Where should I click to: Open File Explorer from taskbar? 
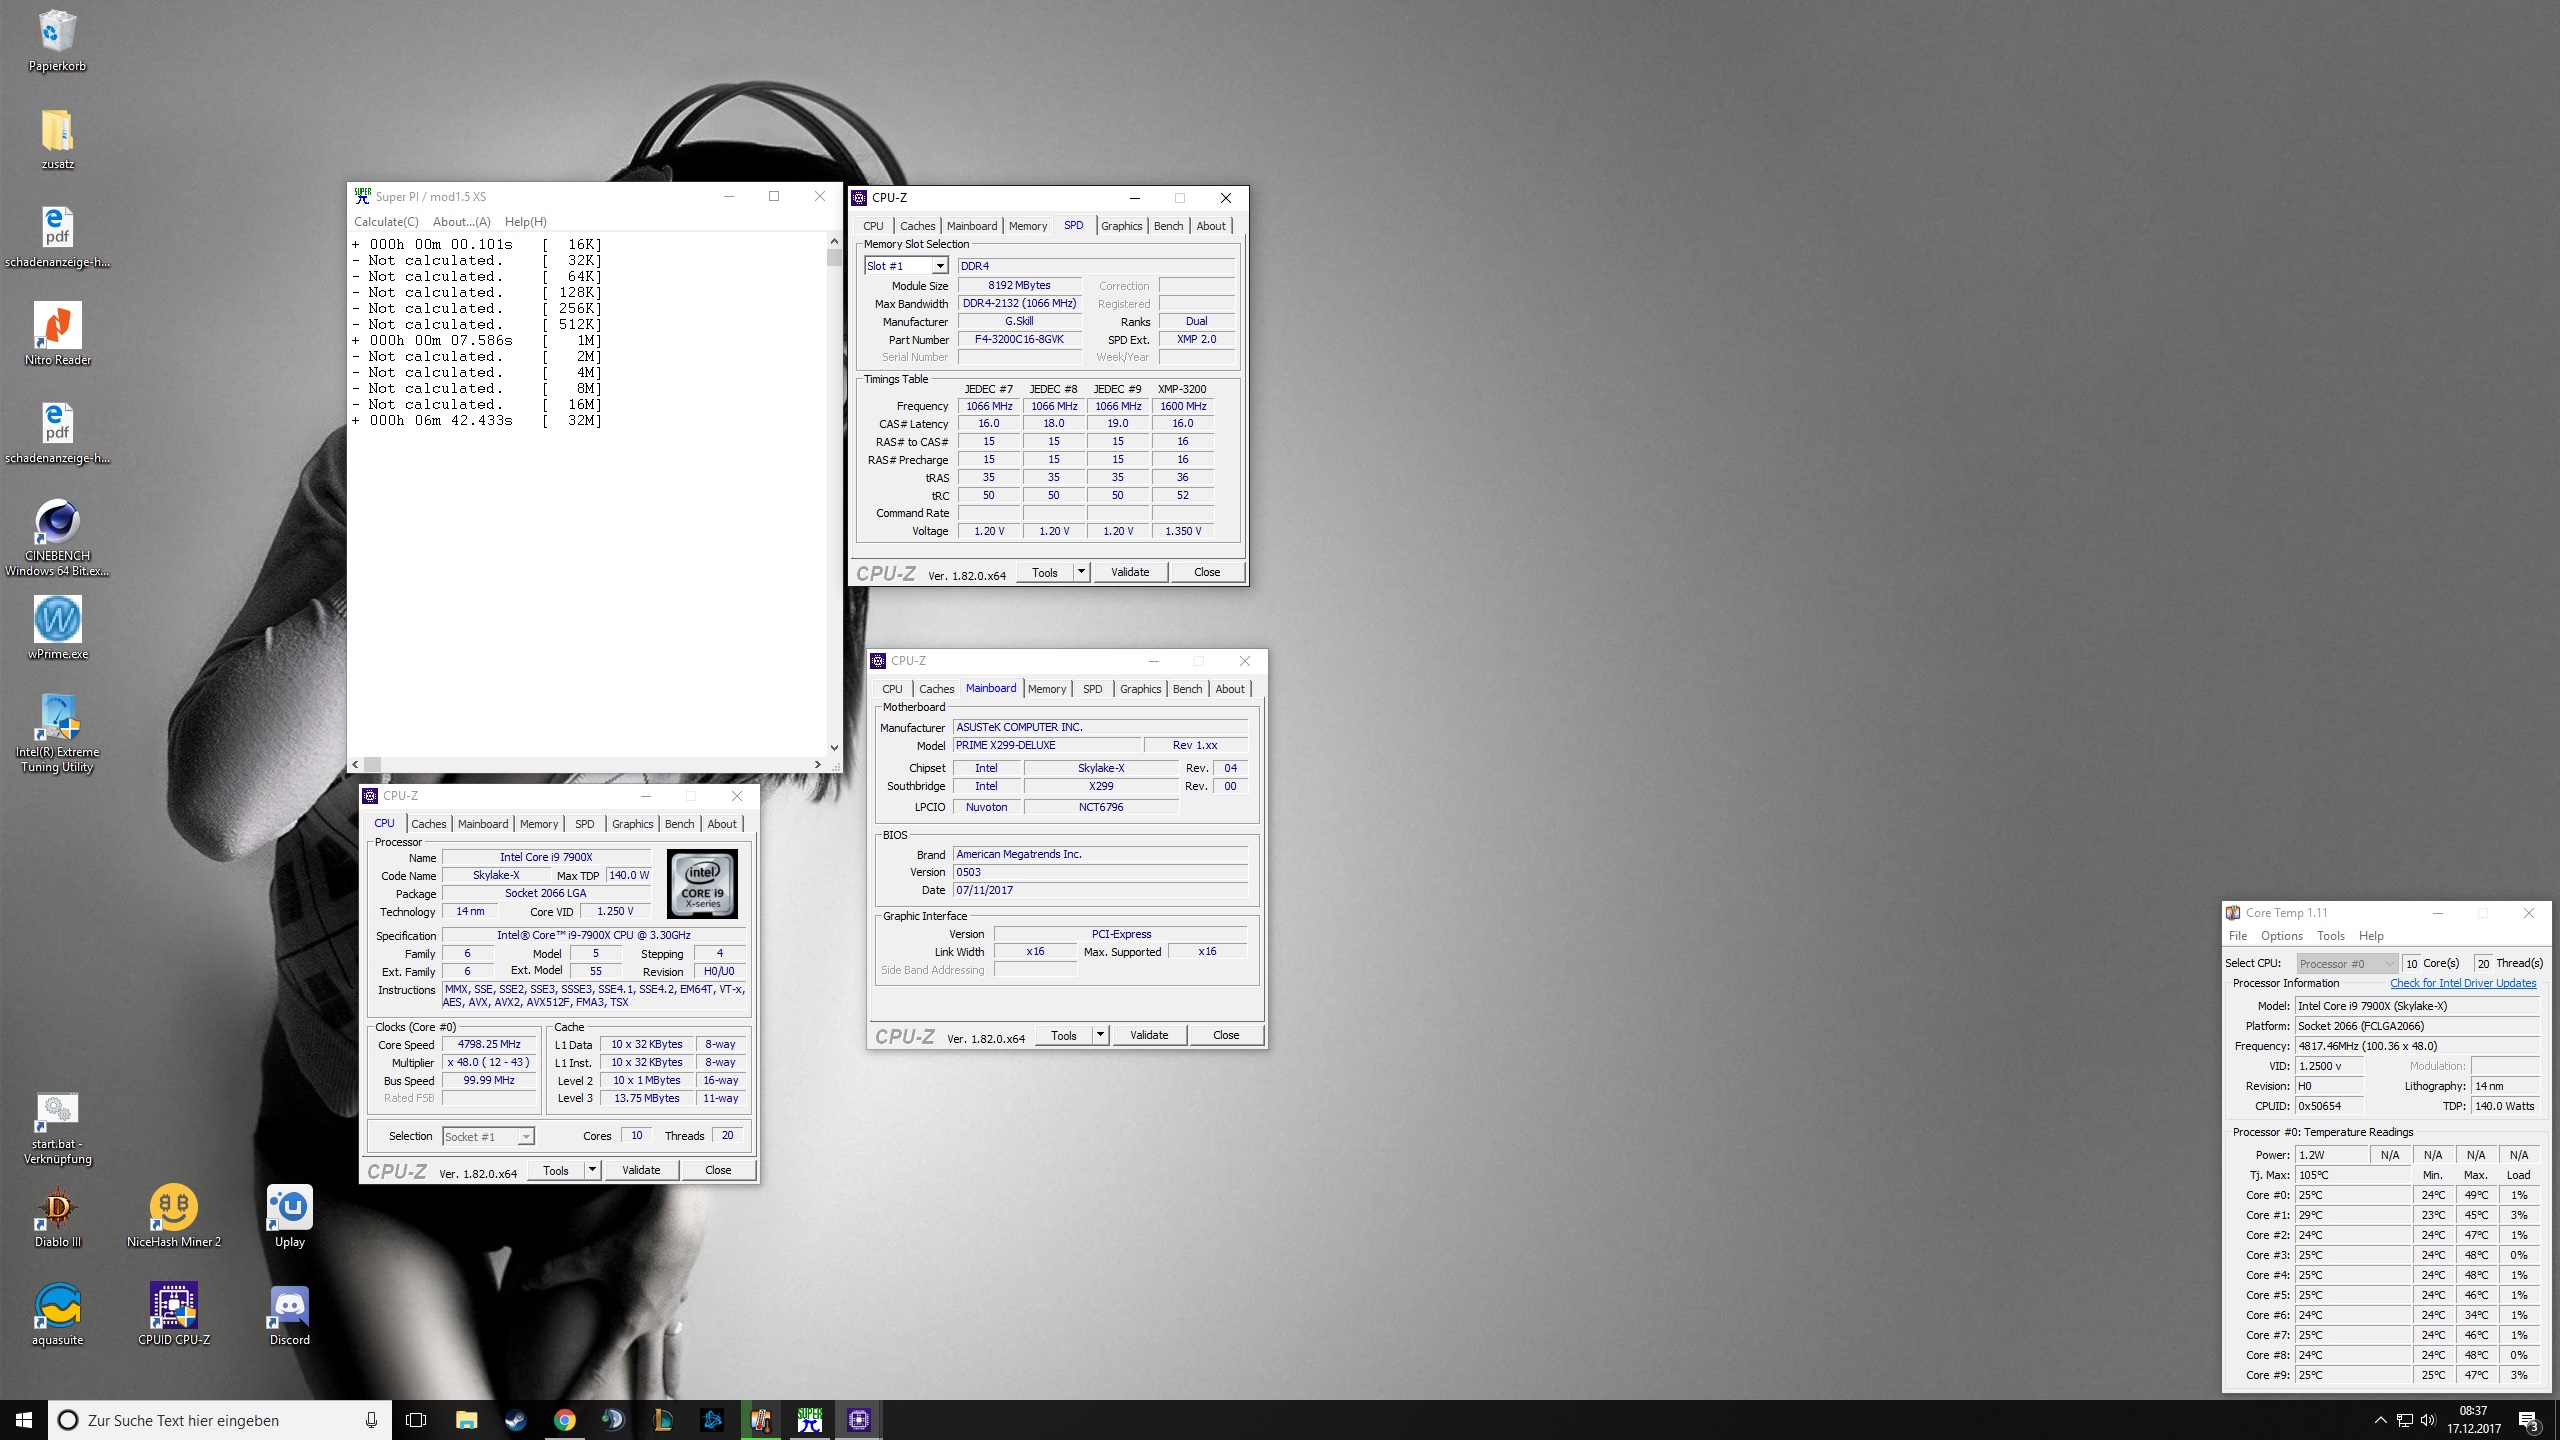tap(466, 1420)
